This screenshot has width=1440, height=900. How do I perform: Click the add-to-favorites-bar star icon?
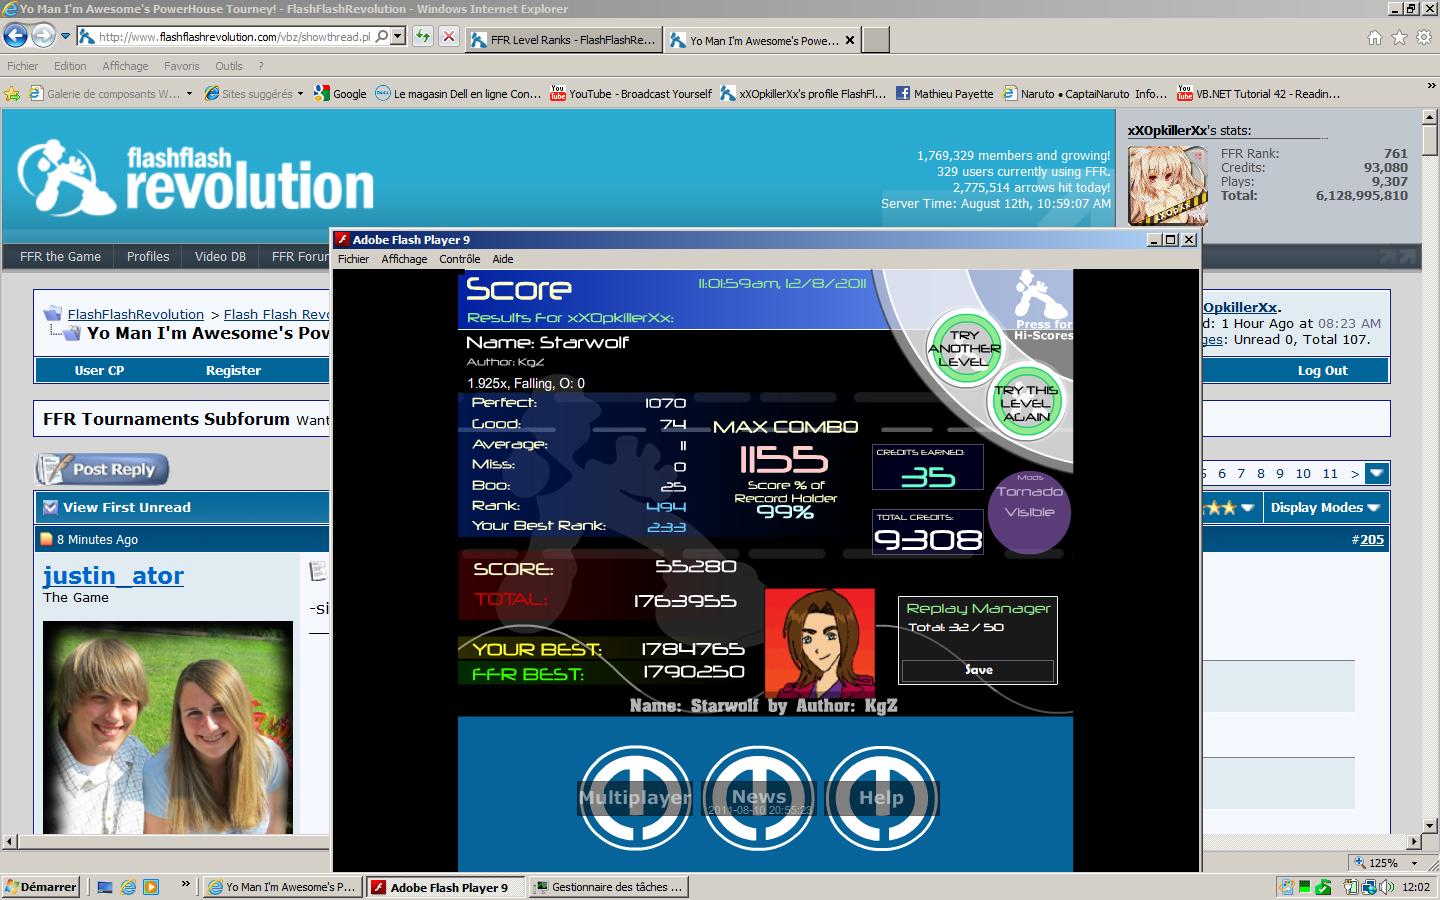12,94
